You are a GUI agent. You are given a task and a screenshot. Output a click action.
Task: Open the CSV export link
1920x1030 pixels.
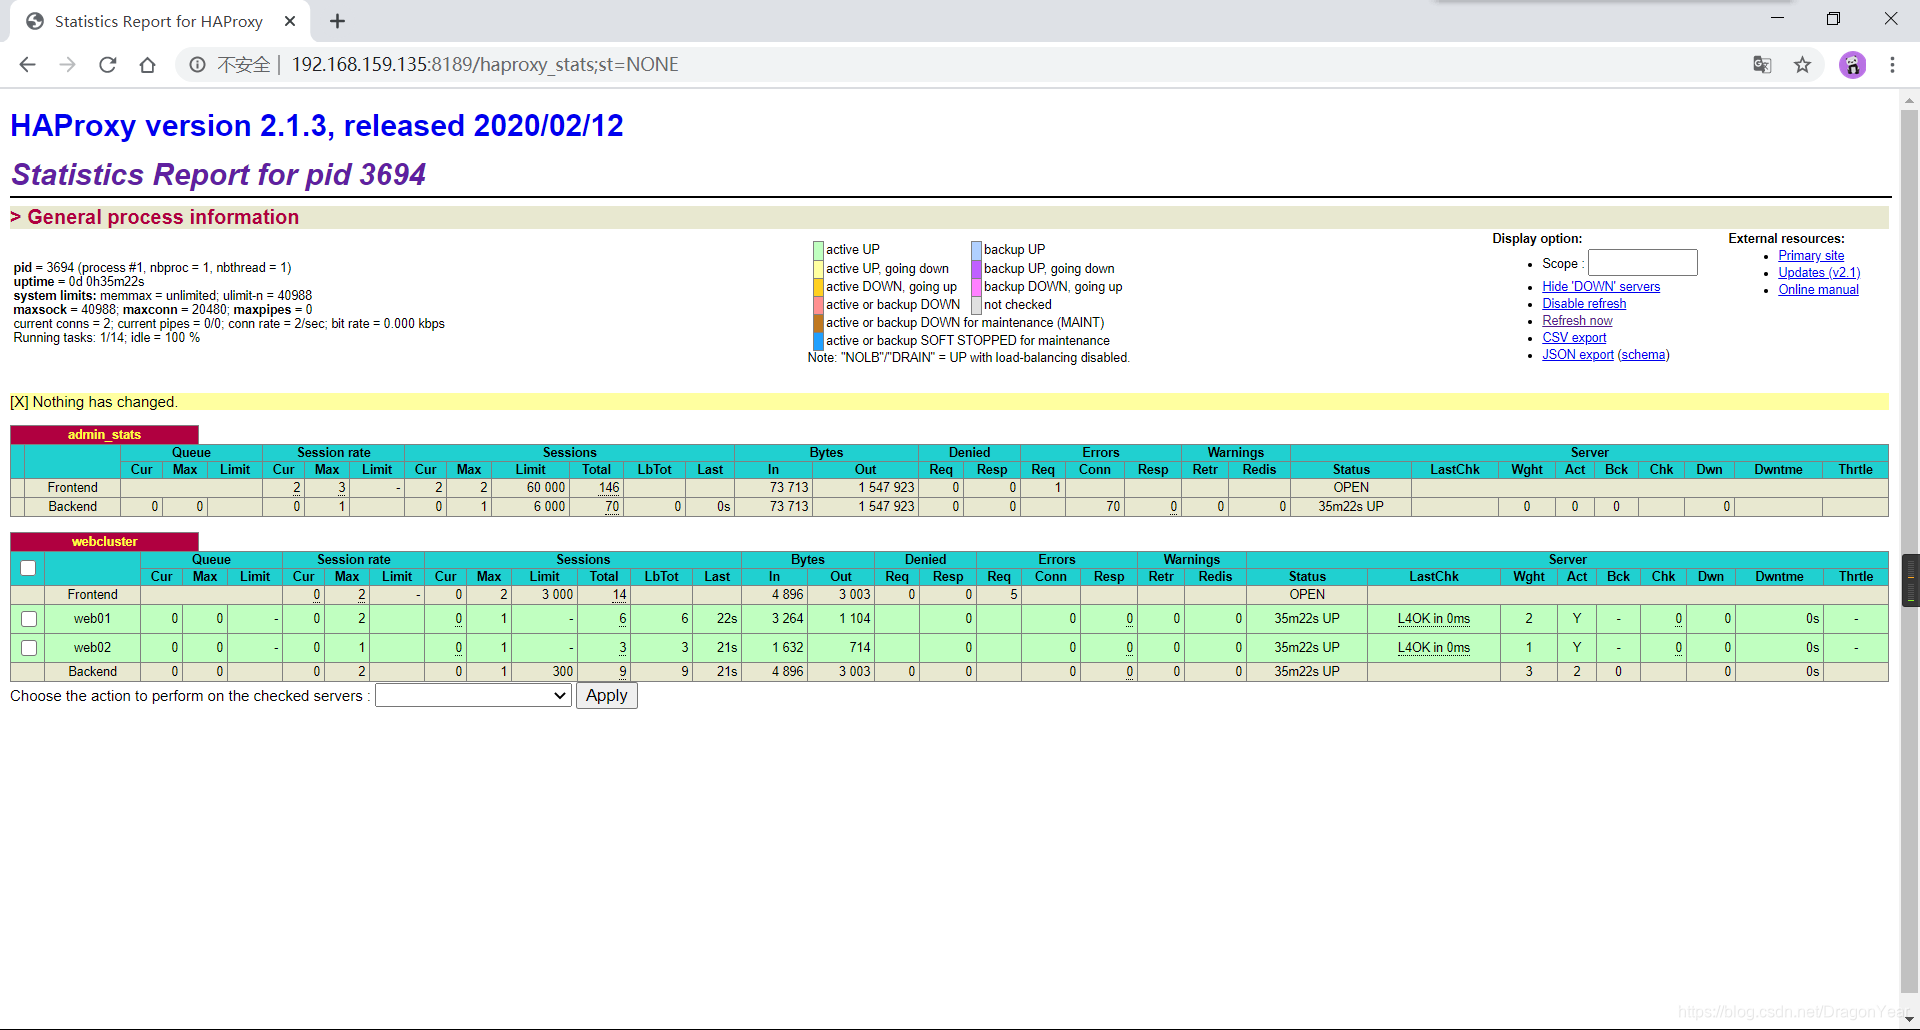coord(1574,338)
